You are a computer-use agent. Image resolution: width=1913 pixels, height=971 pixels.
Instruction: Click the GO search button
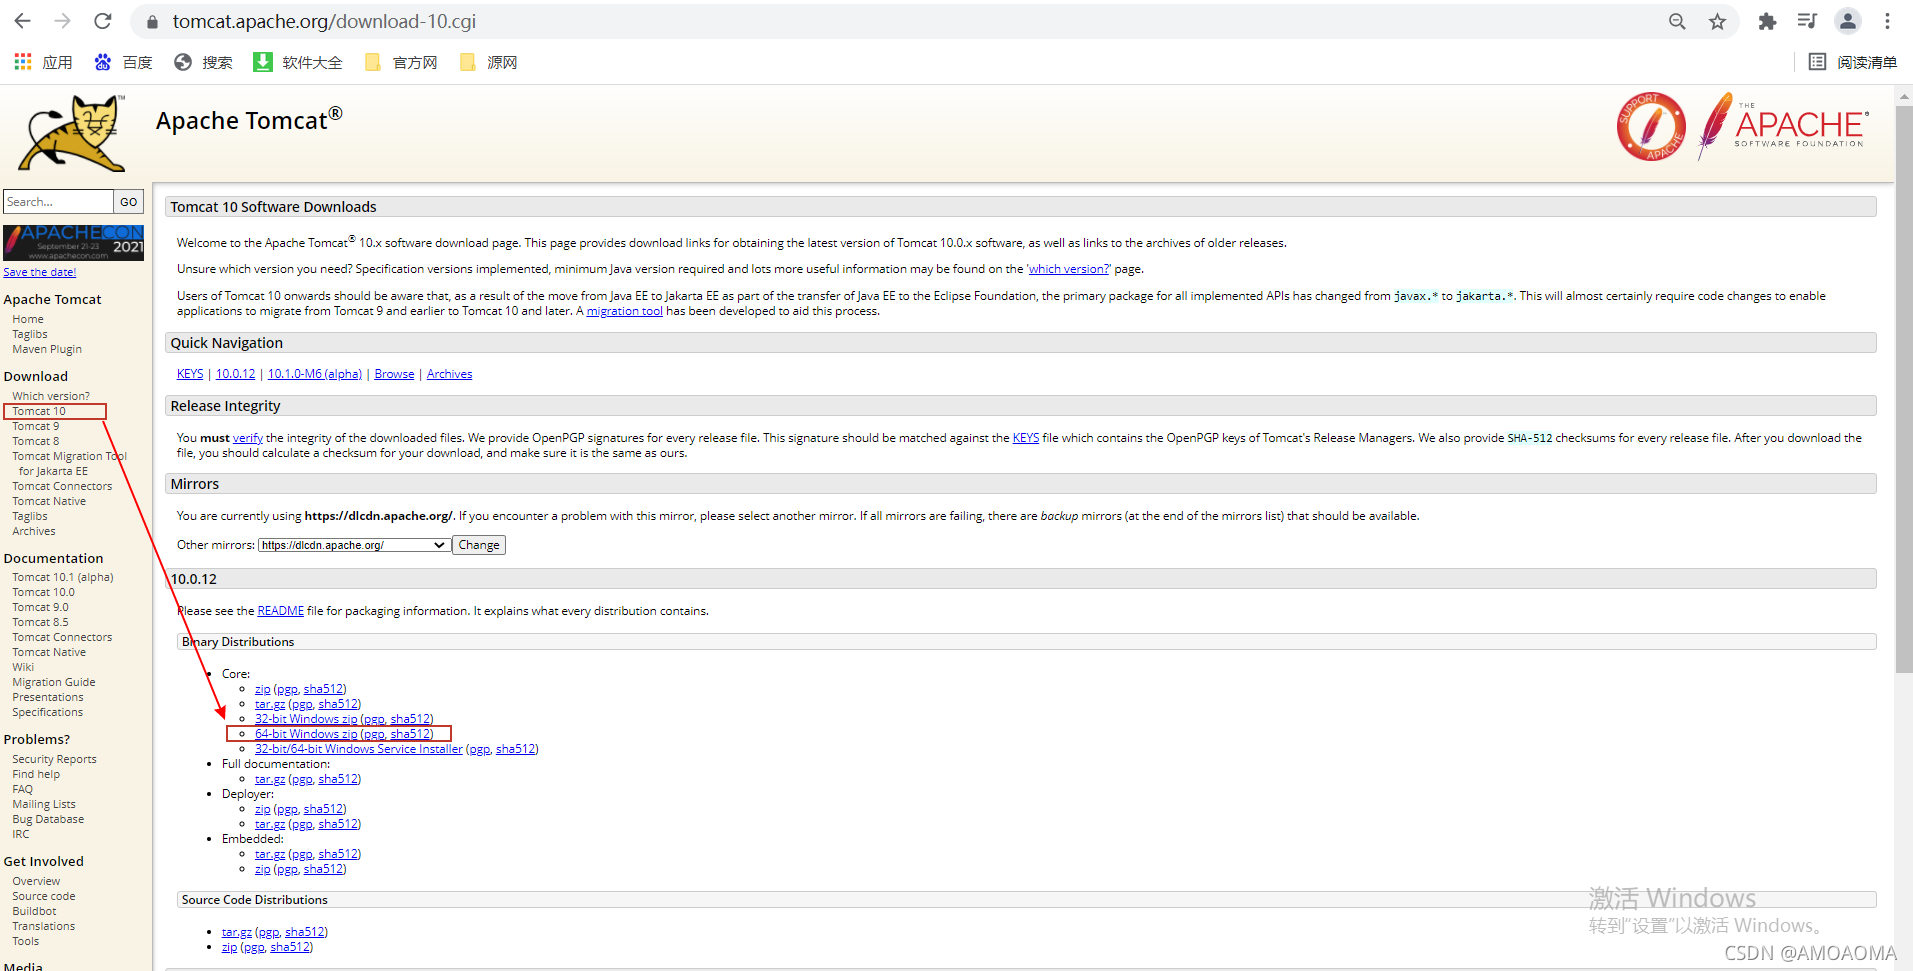pos(129,202)
